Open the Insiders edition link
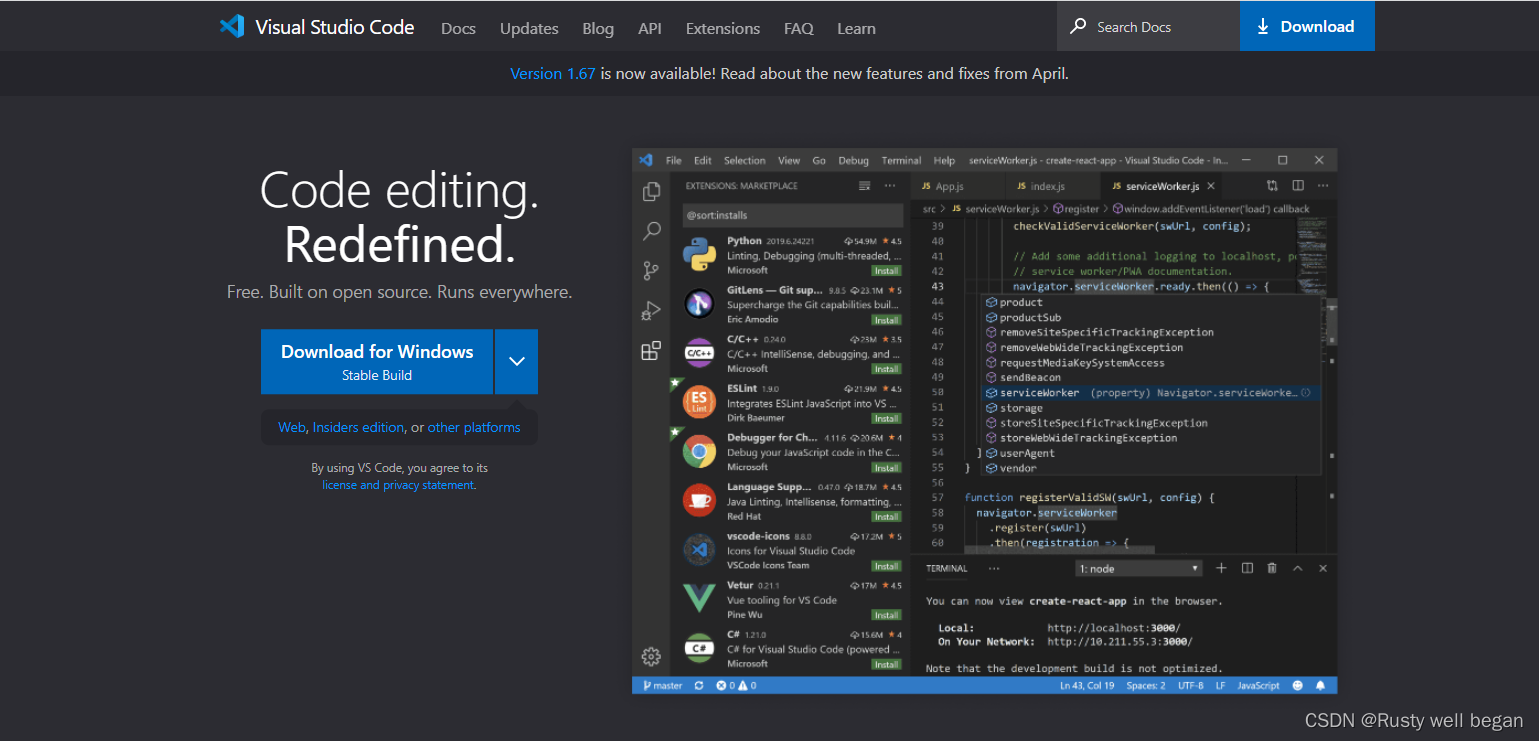This screenshot has width=1539, height=741. tap(358, 427)
